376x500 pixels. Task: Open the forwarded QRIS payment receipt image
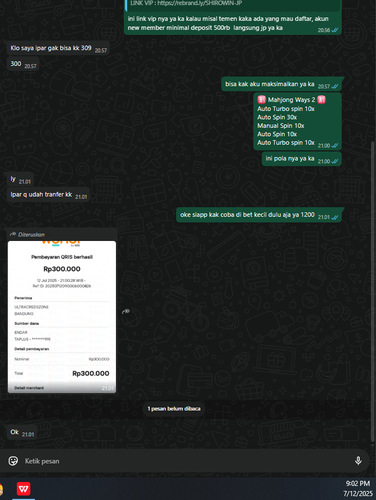click(x=62, y=317)
